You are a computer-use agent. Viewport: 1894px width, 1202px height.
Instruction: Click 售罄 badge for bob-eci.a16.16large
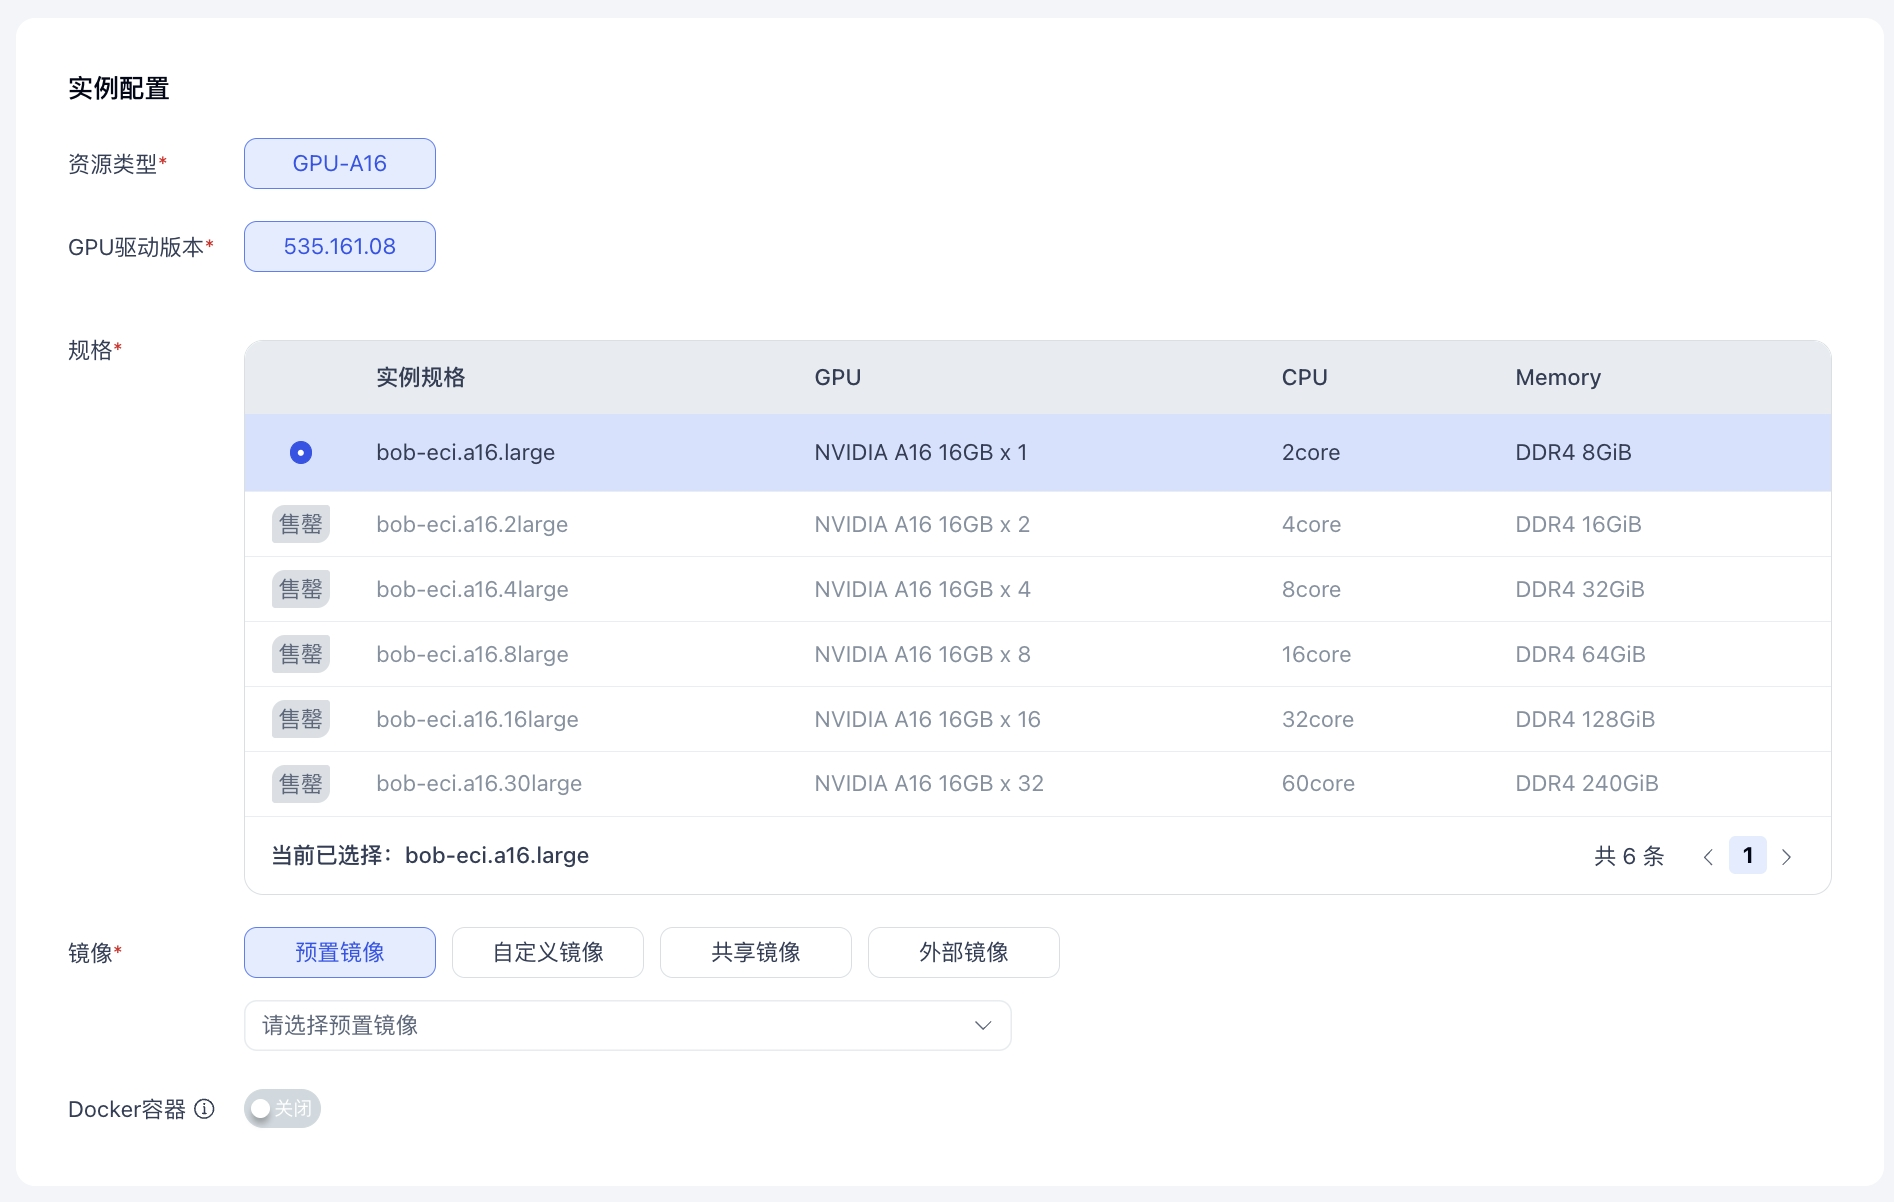point(301,719)
